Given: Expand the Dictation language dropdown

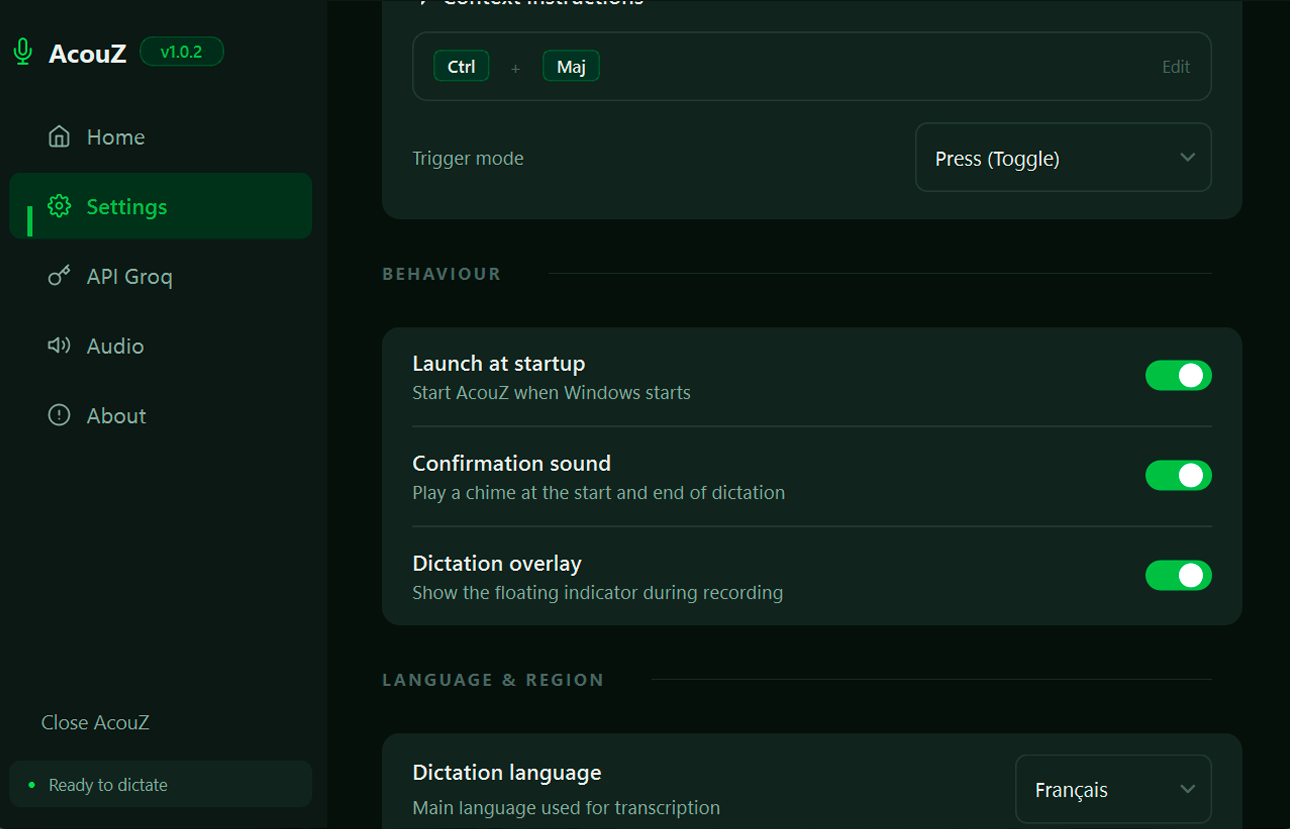Looking at the screenshot, I should pyautogui.click(x=1112, y=790).
